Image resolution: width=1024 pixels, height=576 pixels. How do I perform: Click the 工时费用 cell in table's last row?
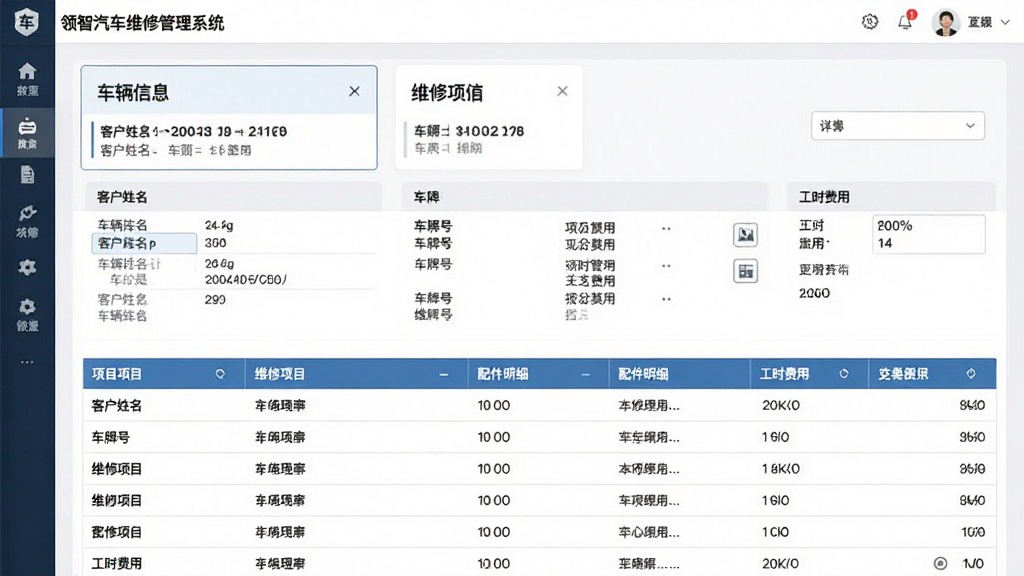tap(117, 563)
